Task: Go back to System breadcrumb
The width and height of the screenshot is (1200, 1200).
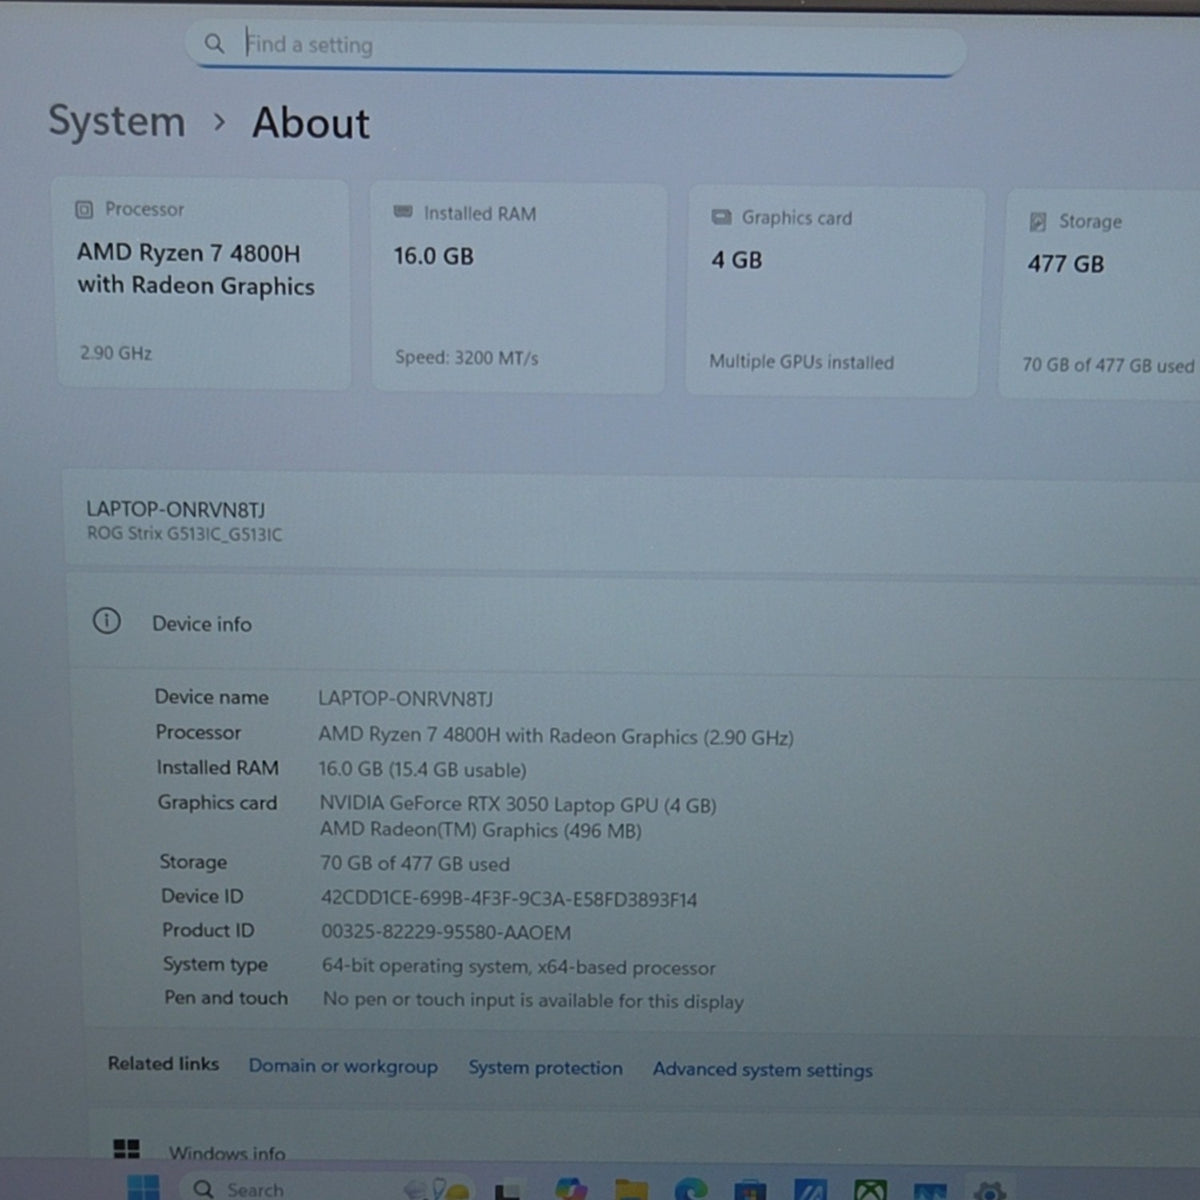Action: [x=117, y=122]
